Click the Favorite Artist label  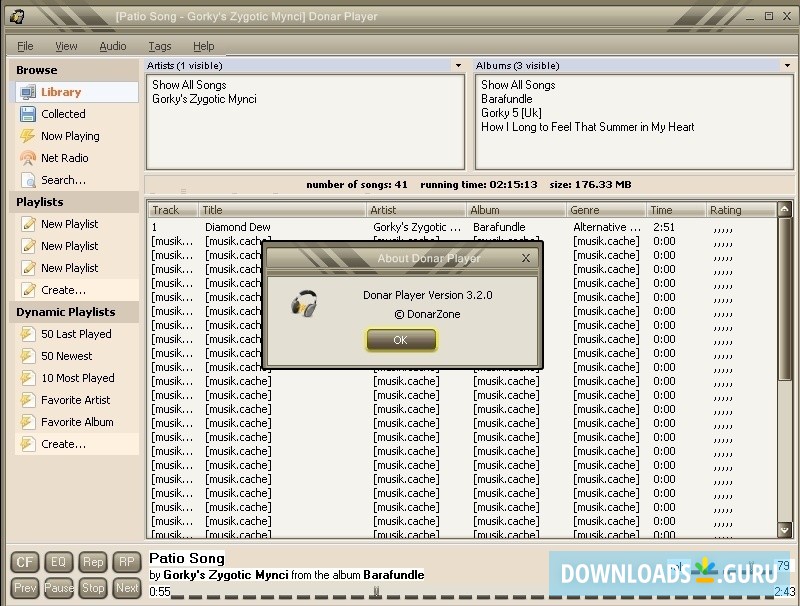pos(76,400)
